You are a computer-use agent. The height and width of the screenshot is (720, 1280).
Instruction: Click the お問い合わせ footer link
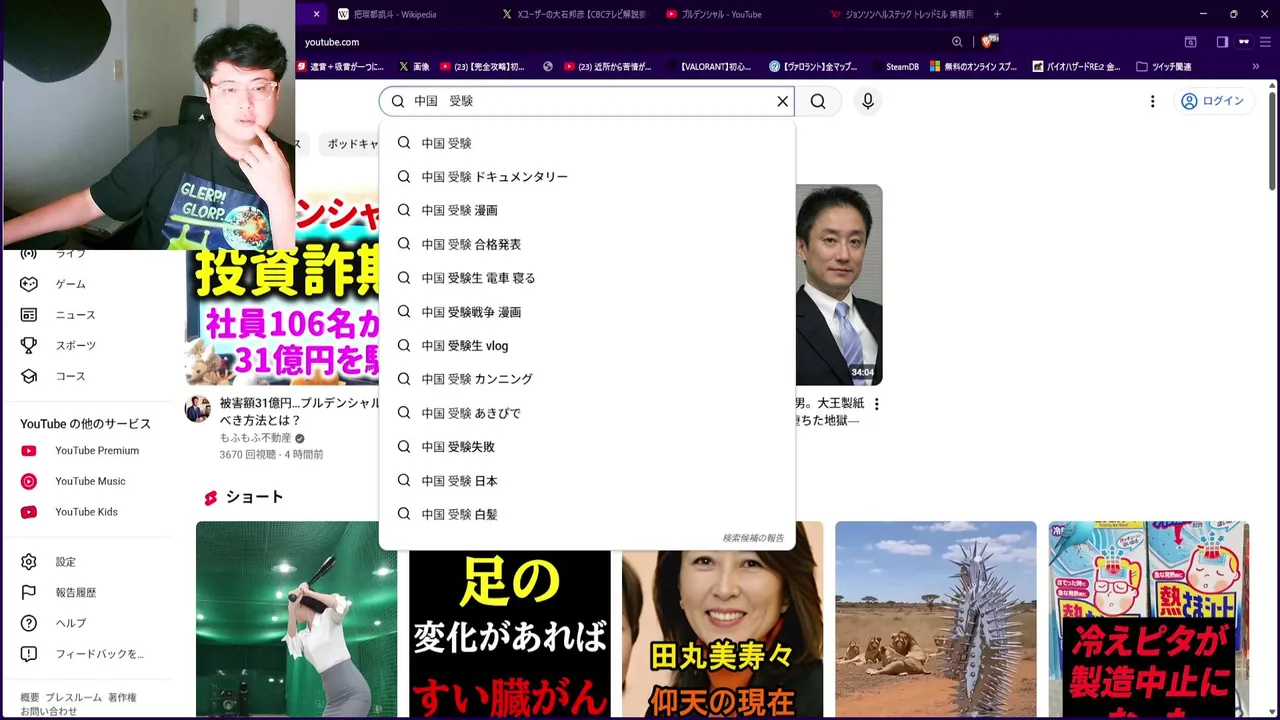[x=48, y=711]
